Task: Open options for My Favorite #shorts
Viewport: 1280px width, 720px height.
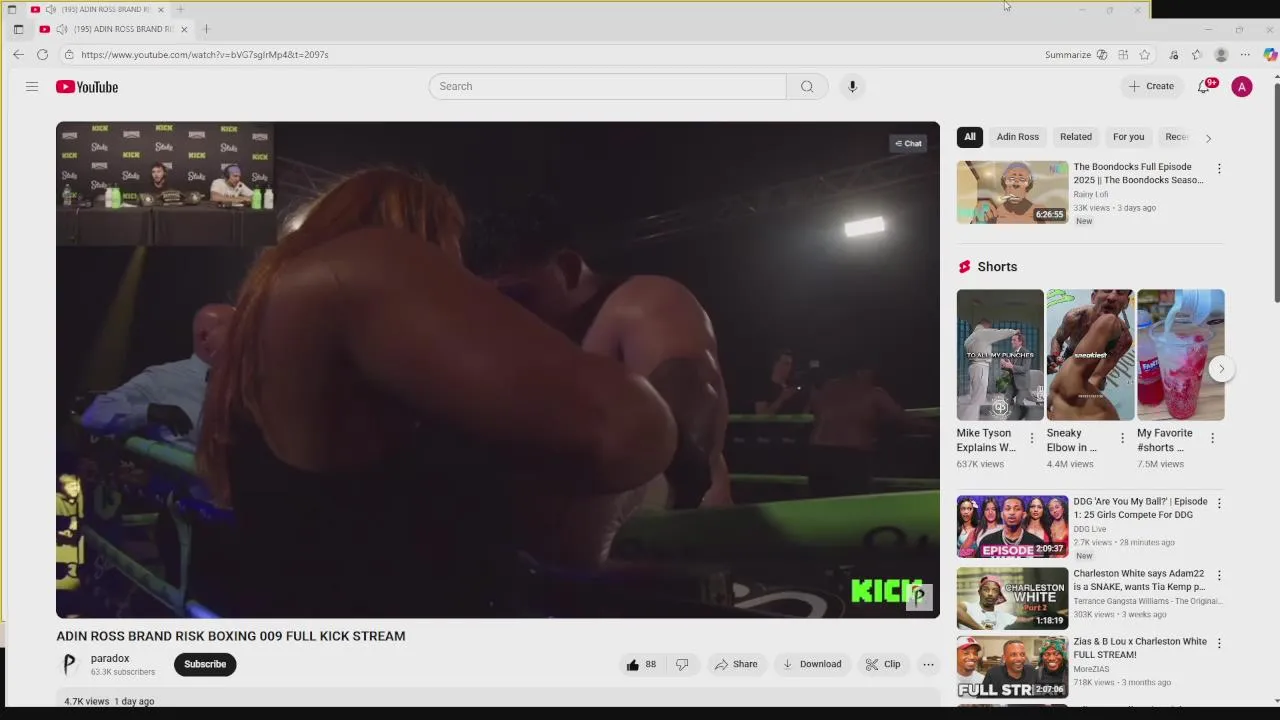Action: 1212,438
